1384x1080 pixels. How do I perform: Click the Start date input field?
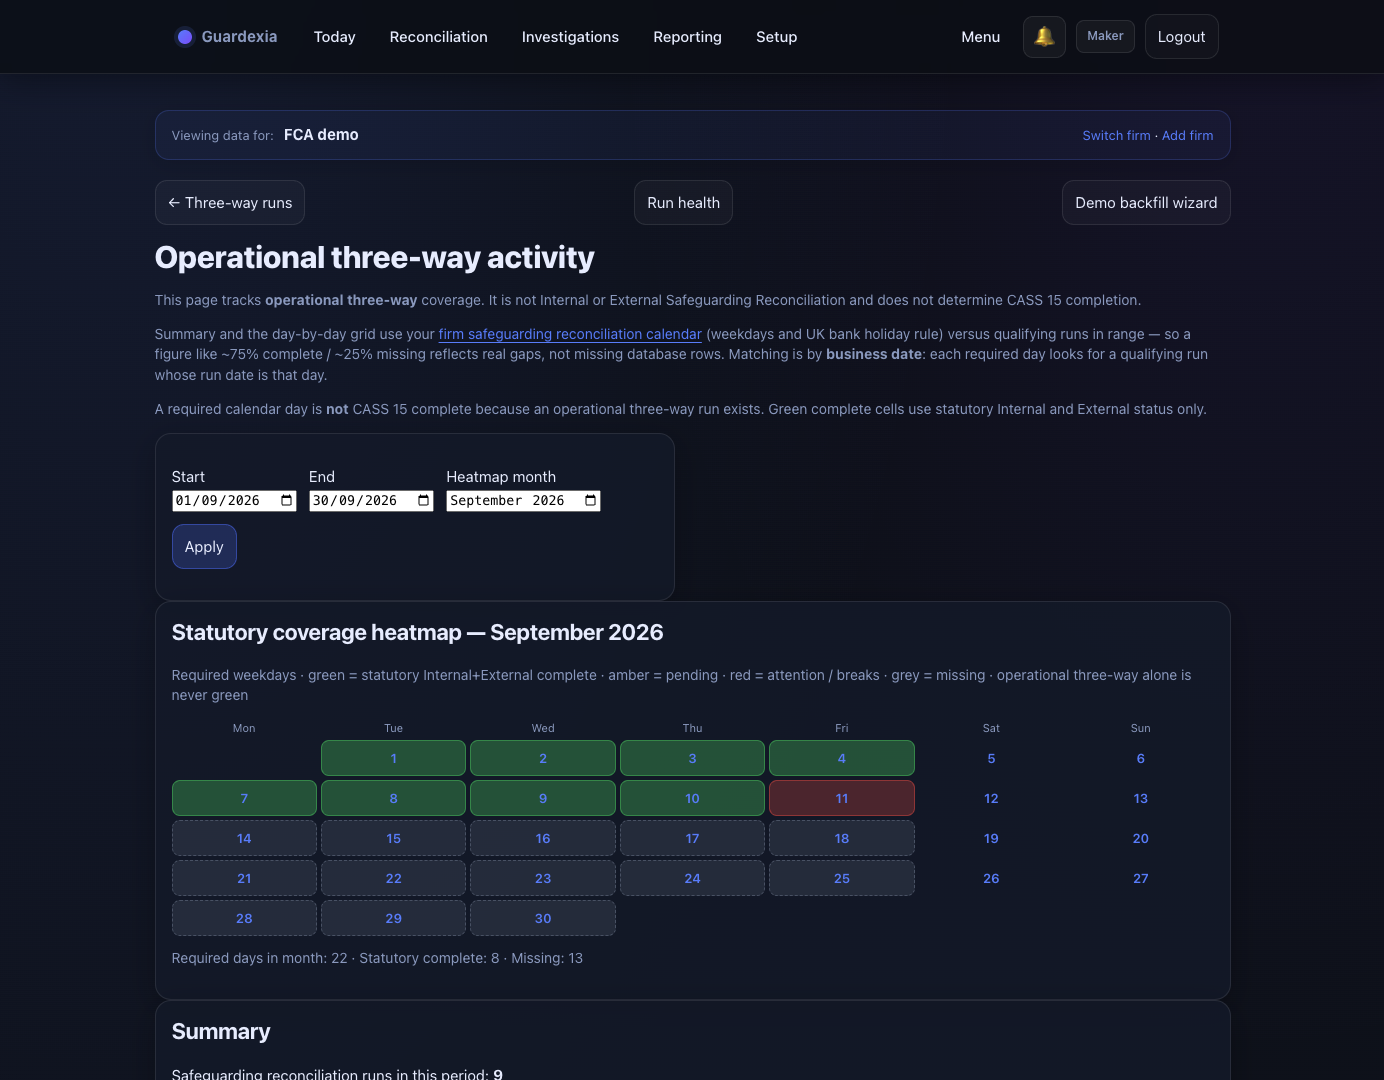234,500
